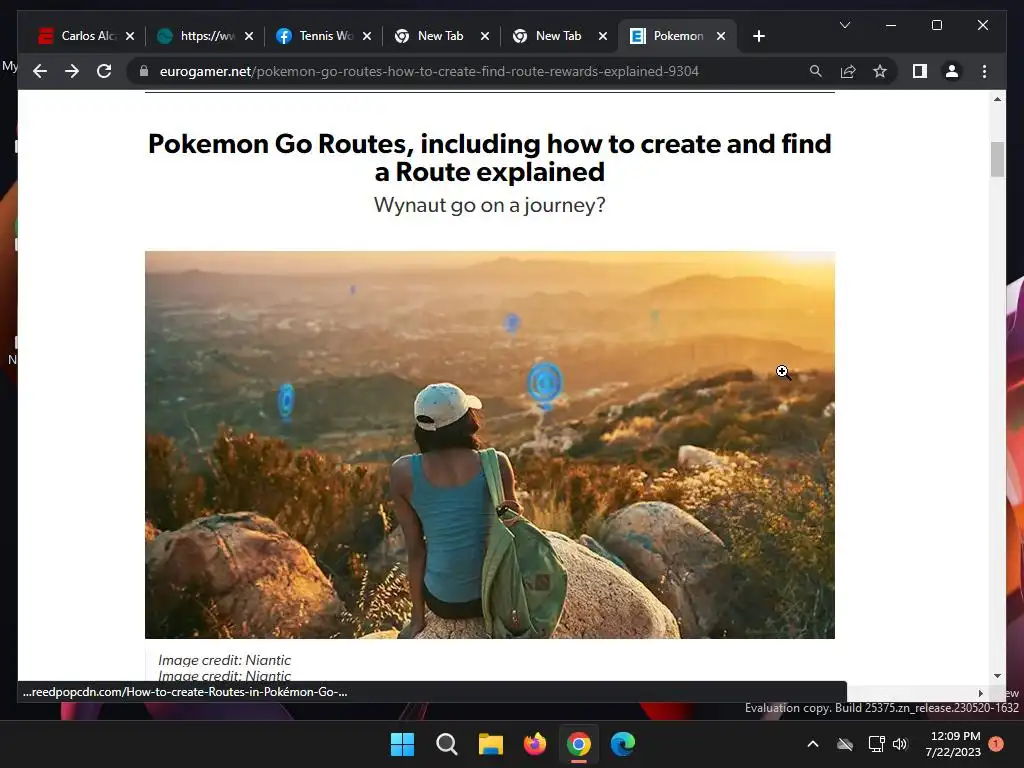Go forward with the forward arrow
Viewport: 1024px width, 768px height.
pyautogui.click(x=72, y=71)
